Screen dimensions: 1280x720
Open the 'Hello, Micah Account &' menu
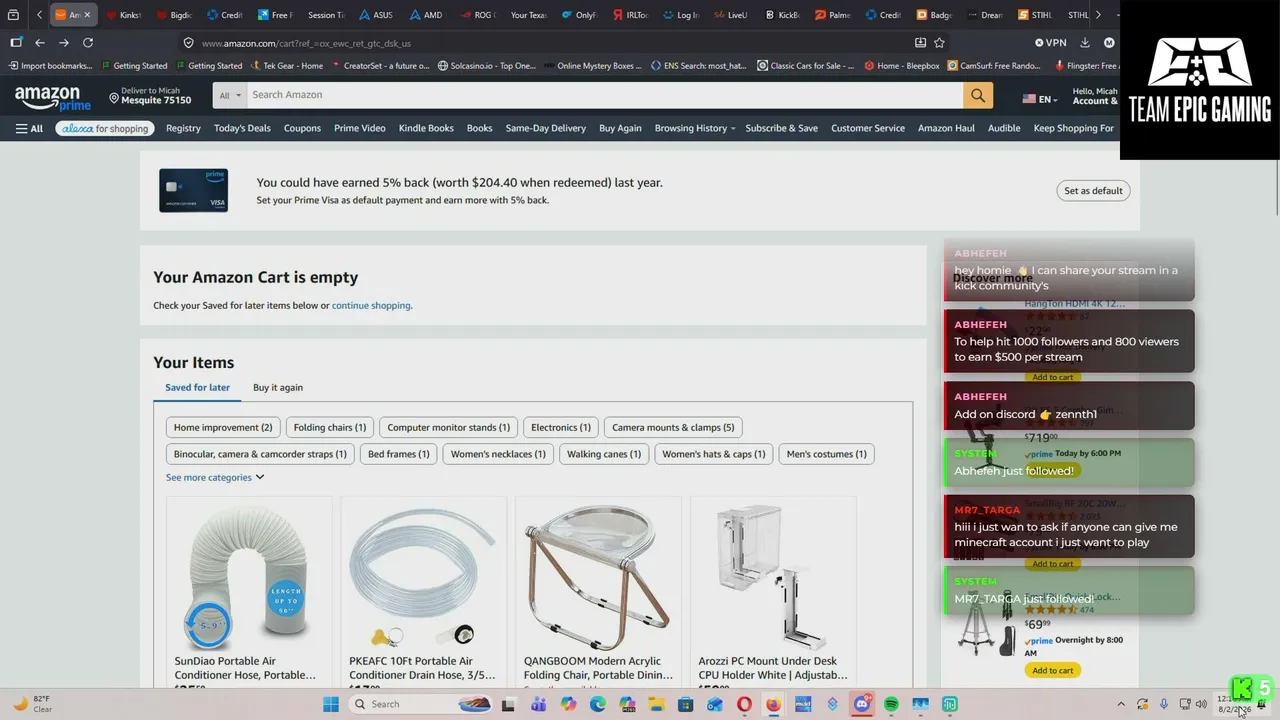coord(1095,96)
